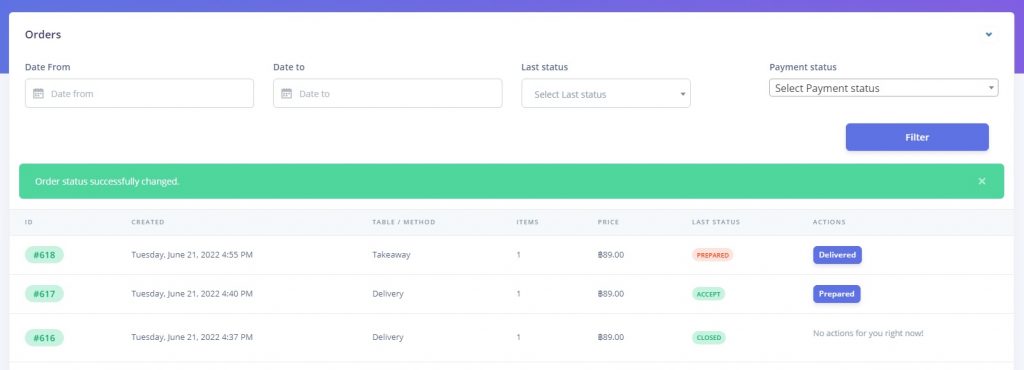Focus the Date to input field
1024x370 pixels.
(x=387, y=93)
